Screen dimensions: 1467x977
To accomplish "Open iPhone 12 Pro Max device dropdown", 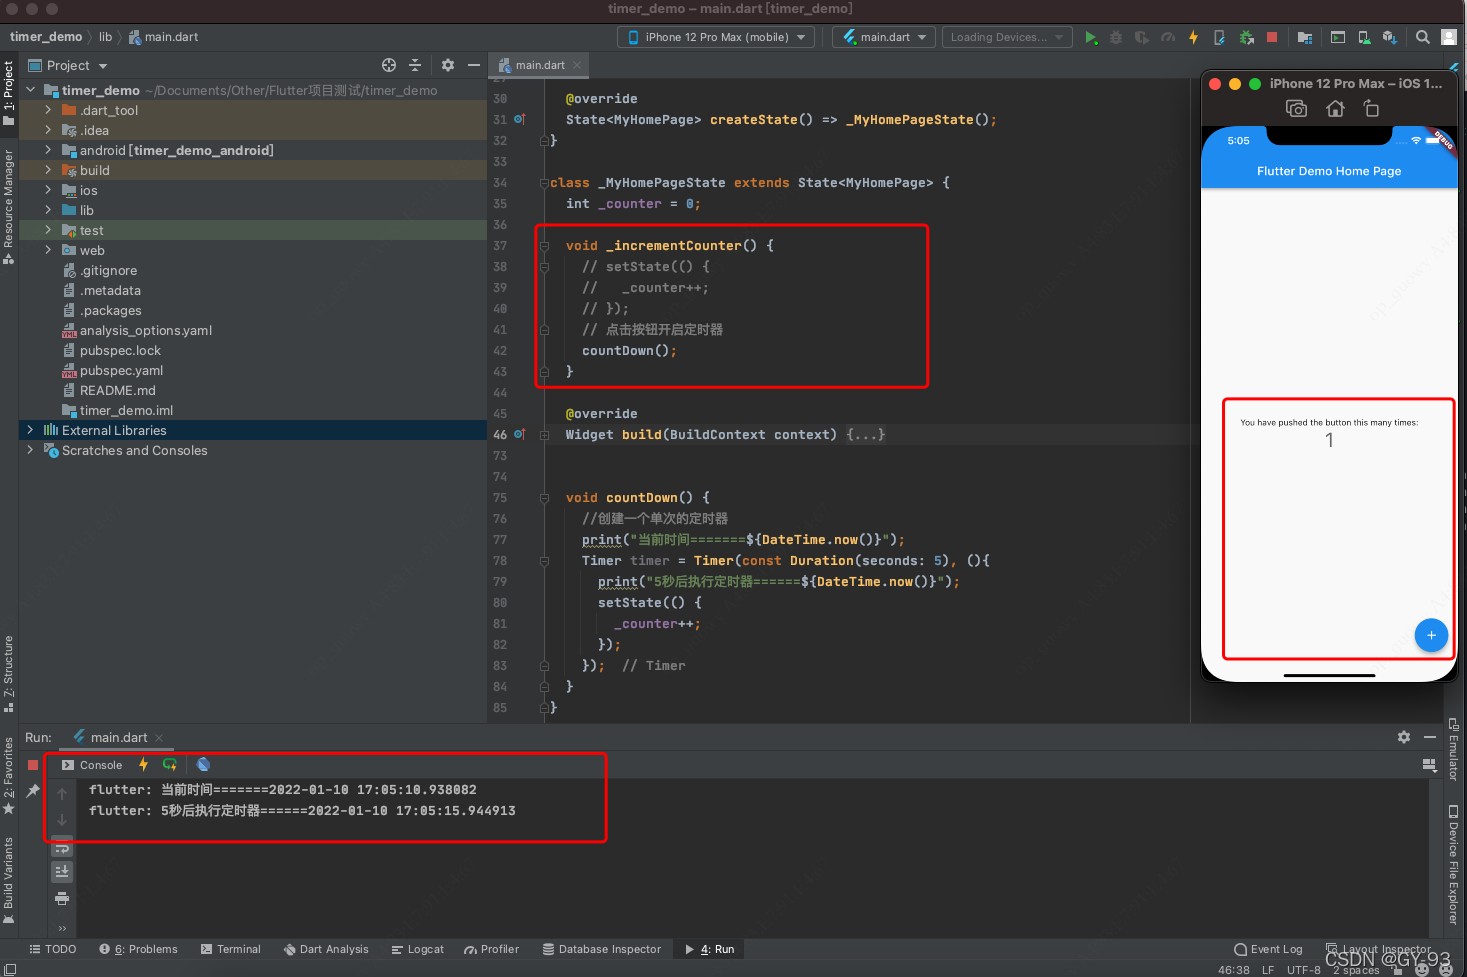I will coord(716,37).
